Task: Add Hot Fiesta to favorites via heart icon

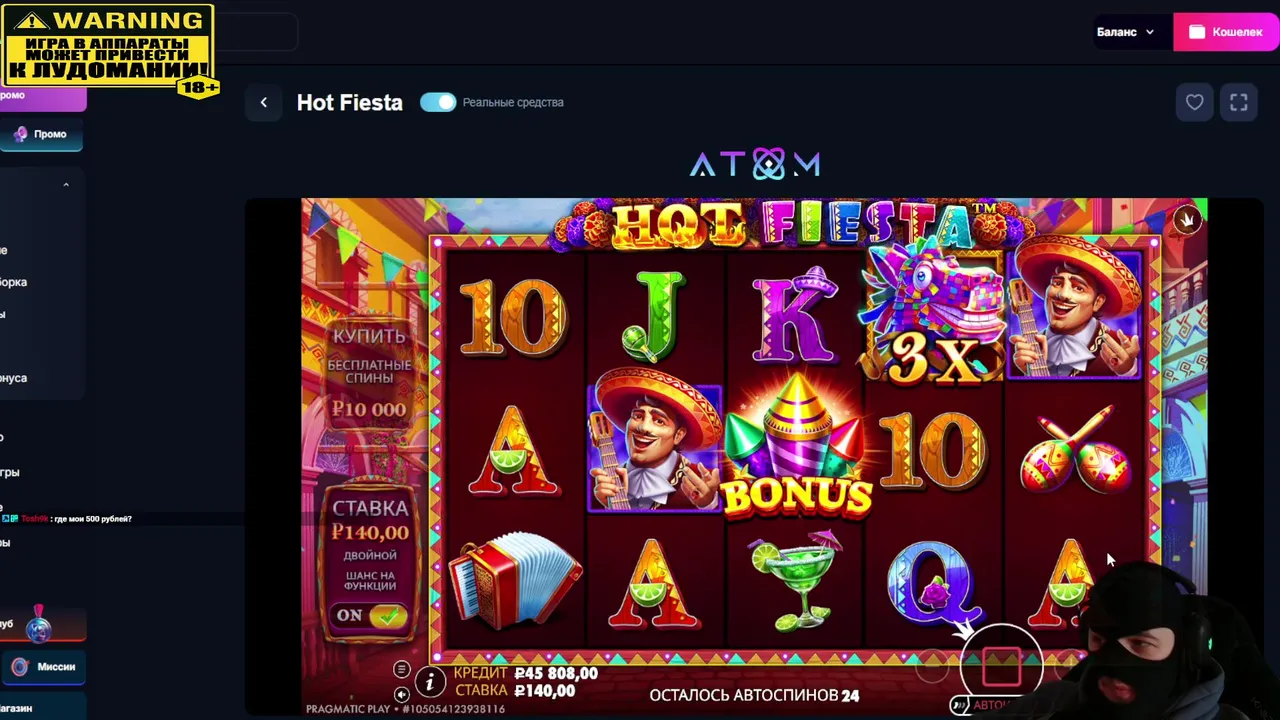Action: [x=1194, y=102]
